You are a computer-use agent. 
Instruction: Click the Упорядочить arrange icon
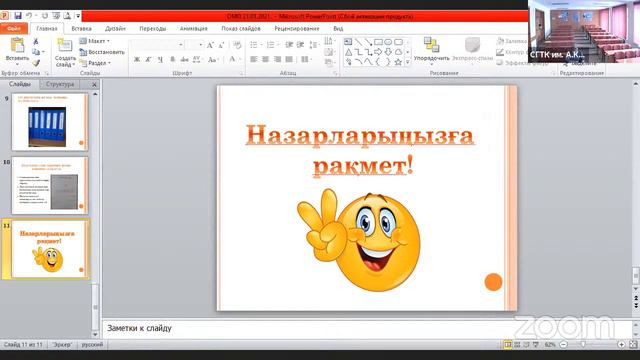click(x=431, y=44)
